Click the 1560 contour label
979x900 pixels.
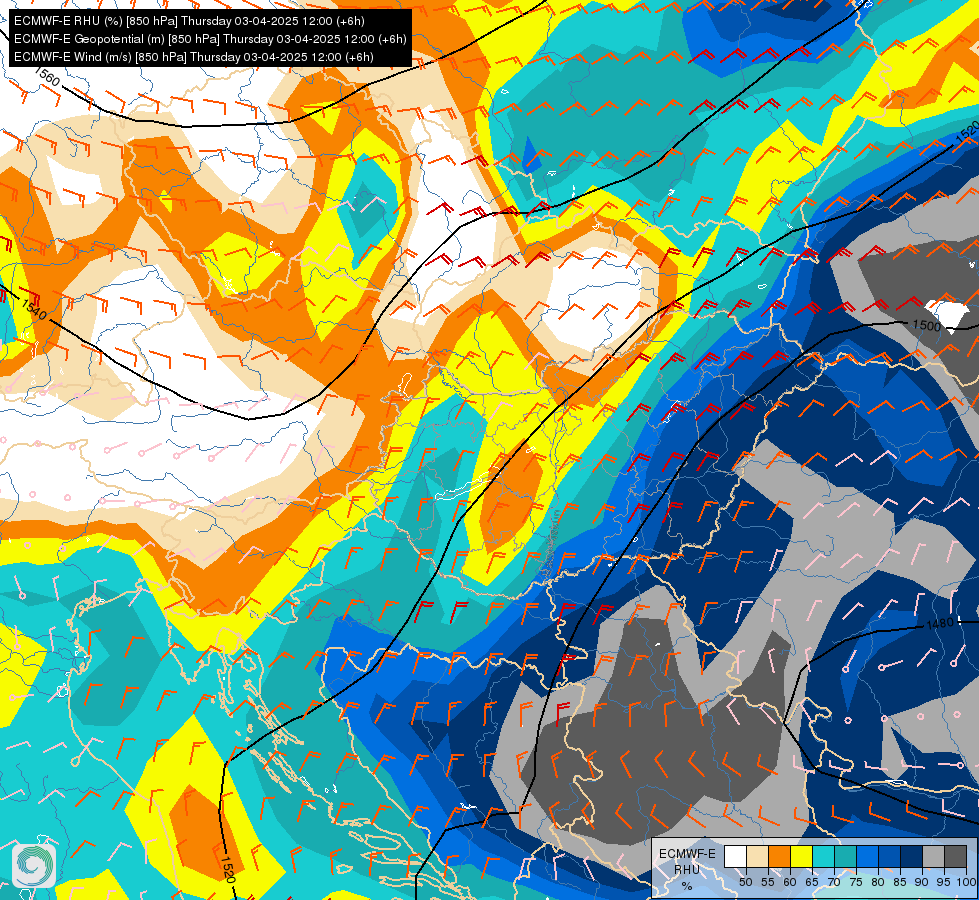[x=47, y=76]
